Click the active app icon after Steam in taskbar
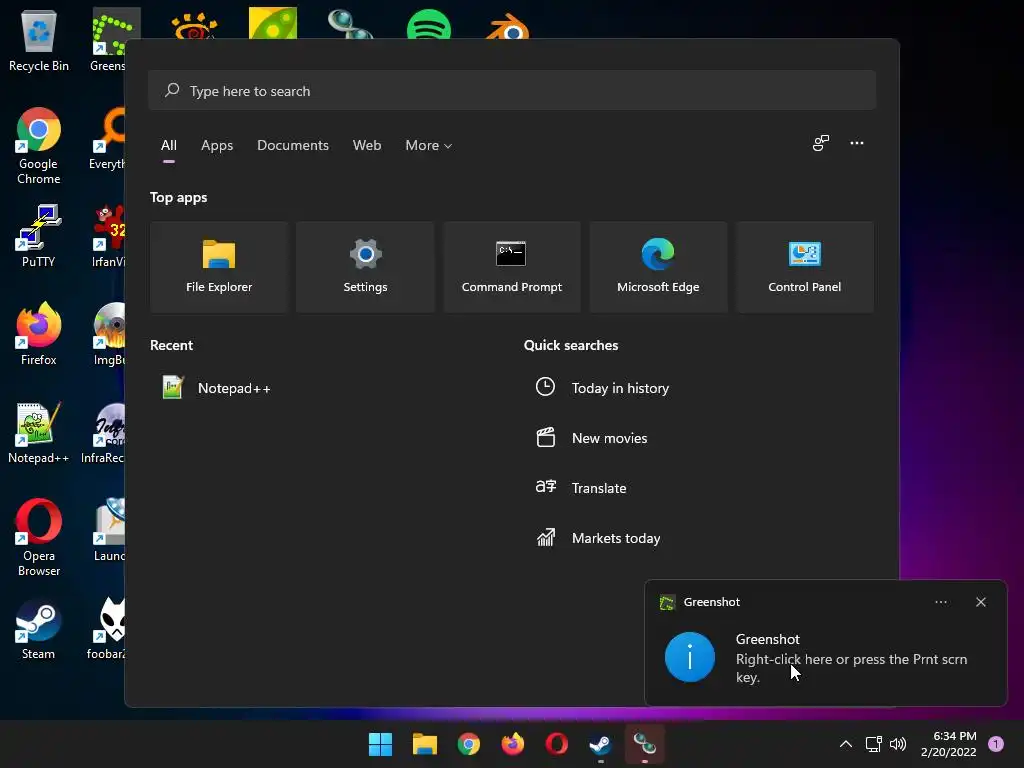 645,744
